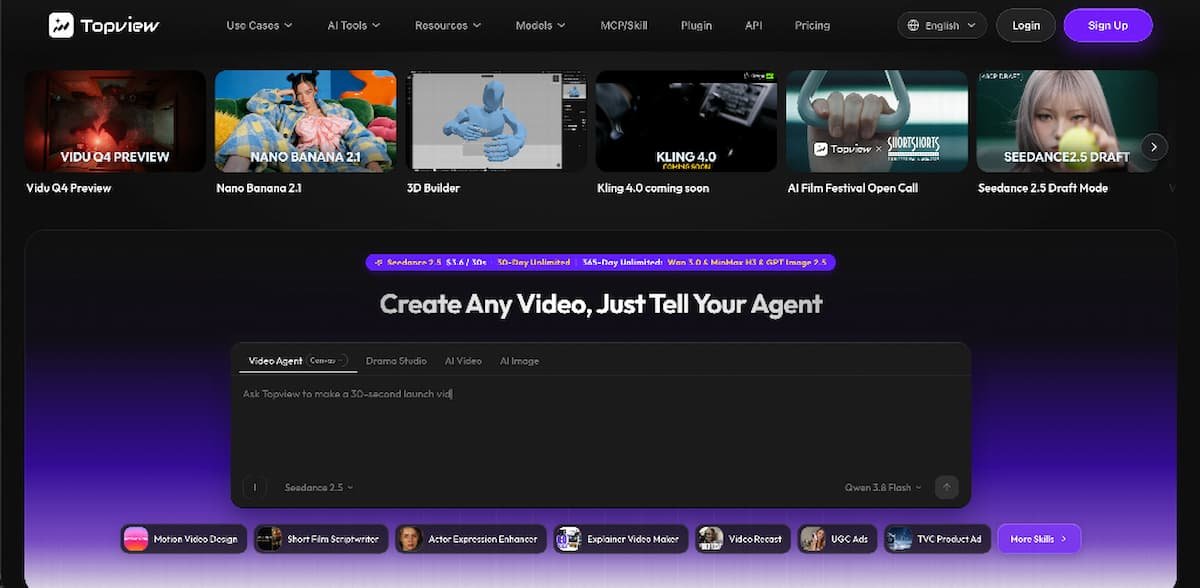
Task: Submit the prompt with the arrow-up send icon
Action: [946, 487]
